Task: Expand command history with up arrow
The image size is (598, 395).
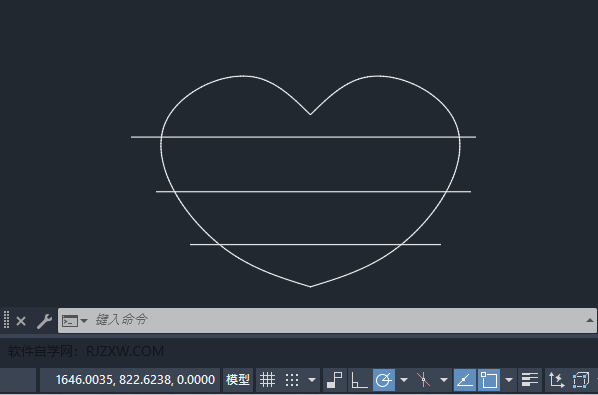Action: pyautogui.click(x=590, y=320)
